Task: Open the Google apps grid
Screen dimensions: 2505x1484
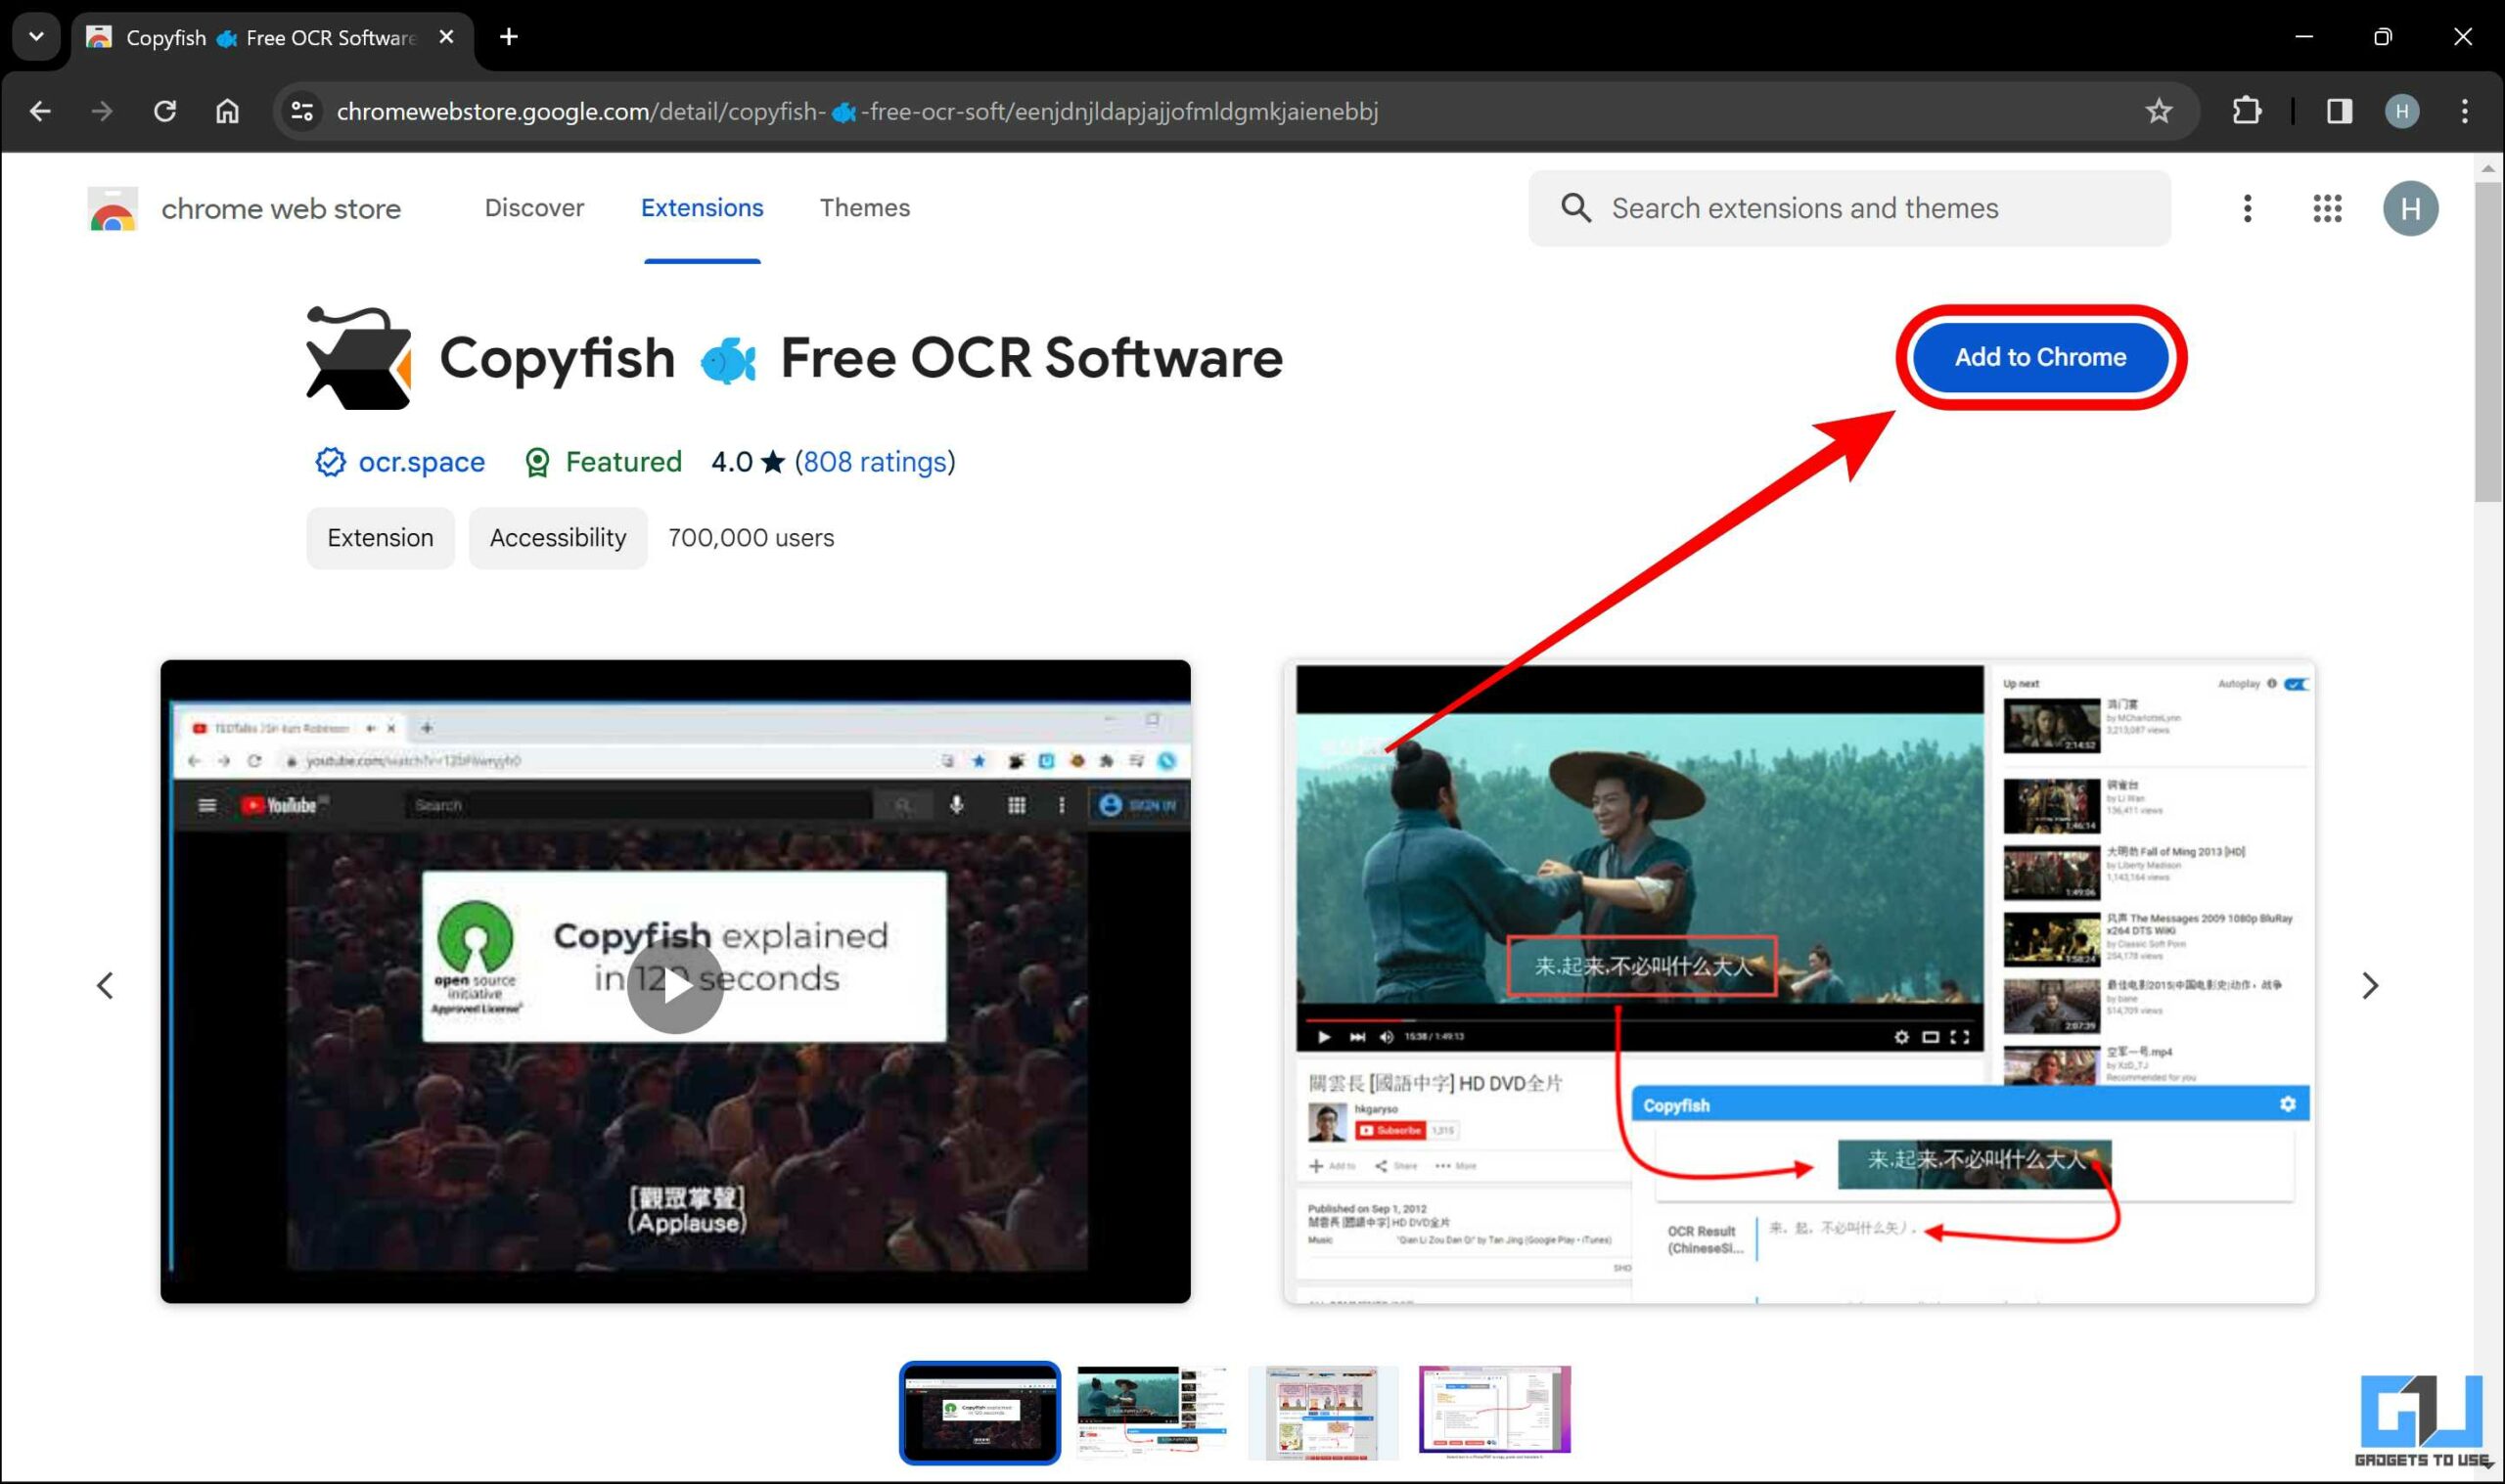Action: coord(2327,208)
